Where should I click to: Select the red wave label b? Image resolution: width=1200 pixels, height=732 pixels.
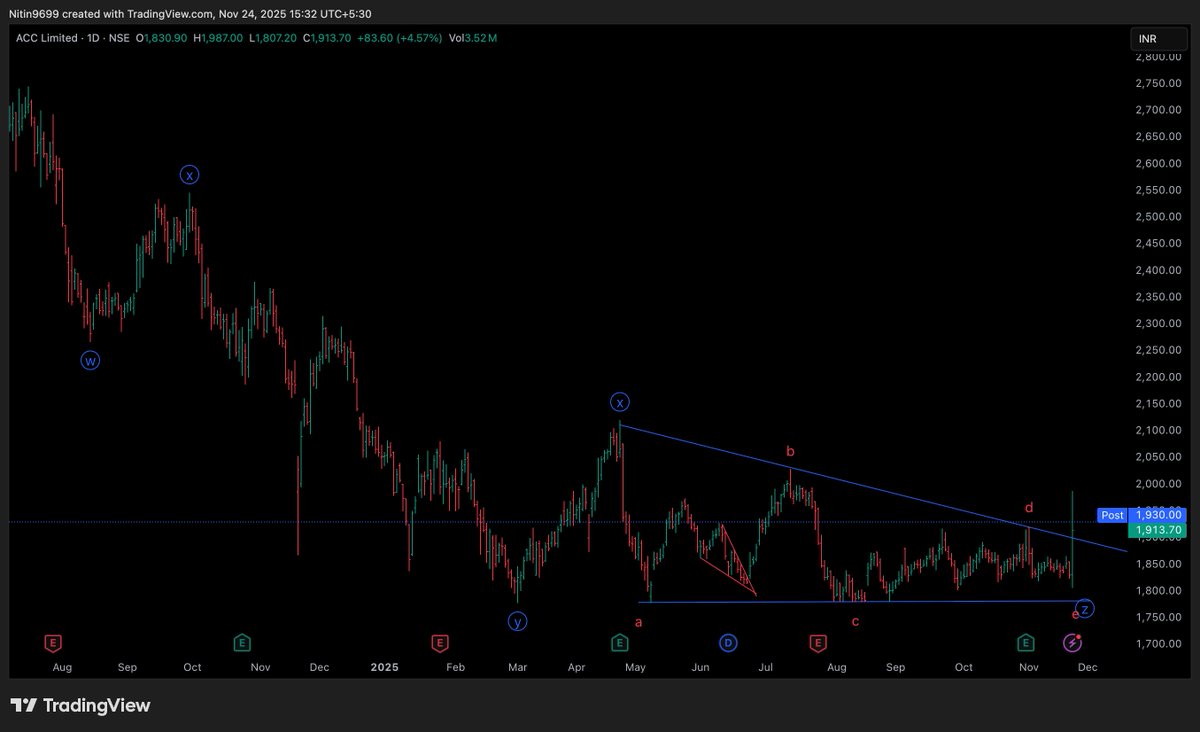point(790,451)
